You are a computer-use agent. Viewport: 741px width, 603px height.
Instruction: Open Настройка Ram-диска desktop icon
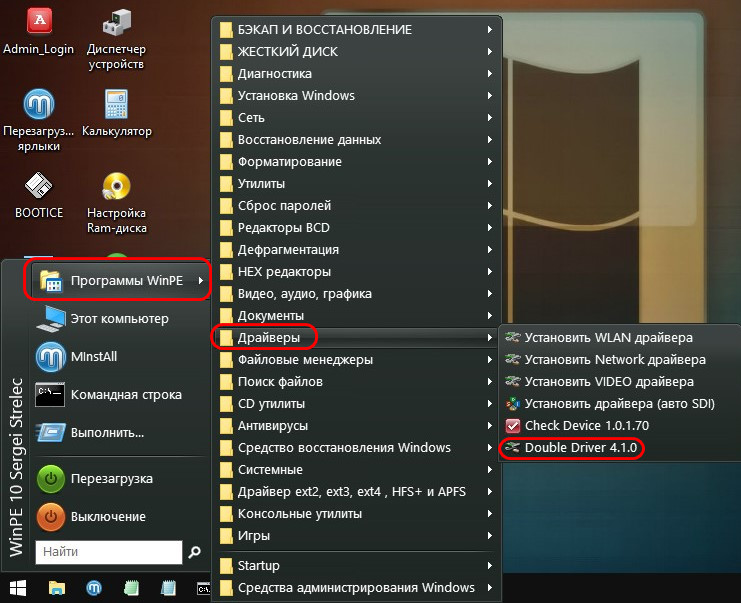117,202
